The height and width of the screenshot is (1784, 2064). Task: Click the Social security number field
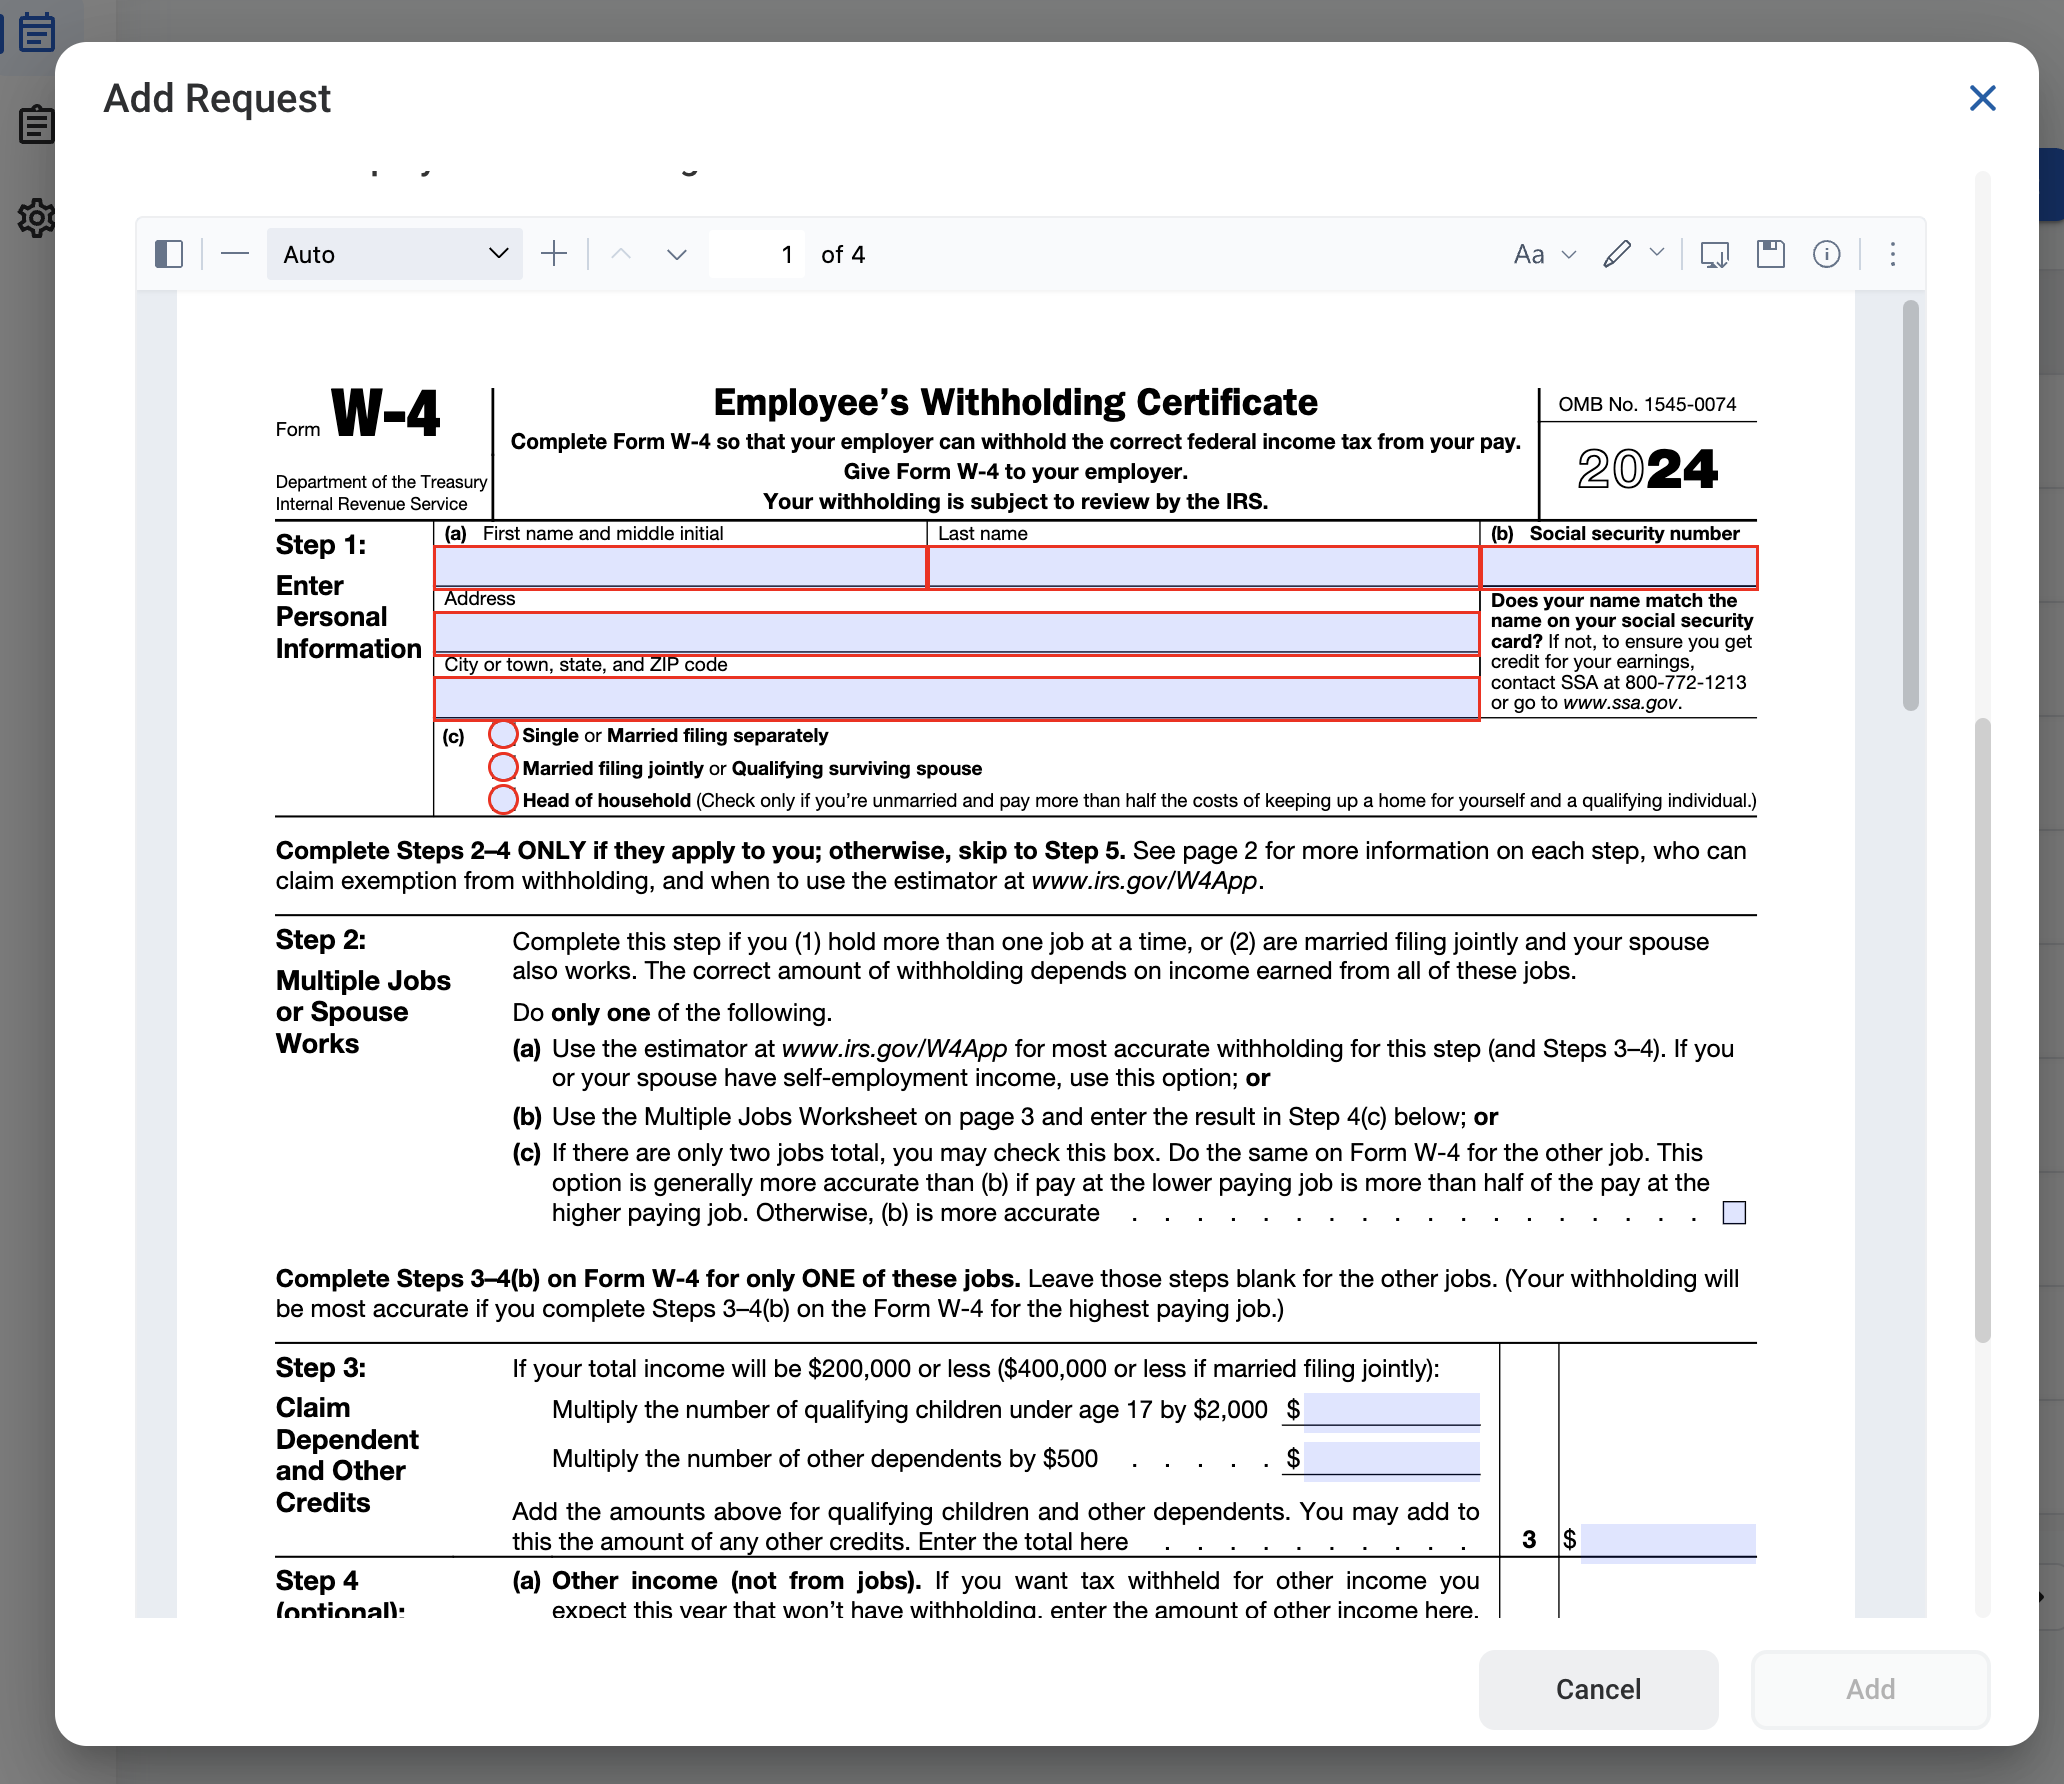click(1618, 567)
